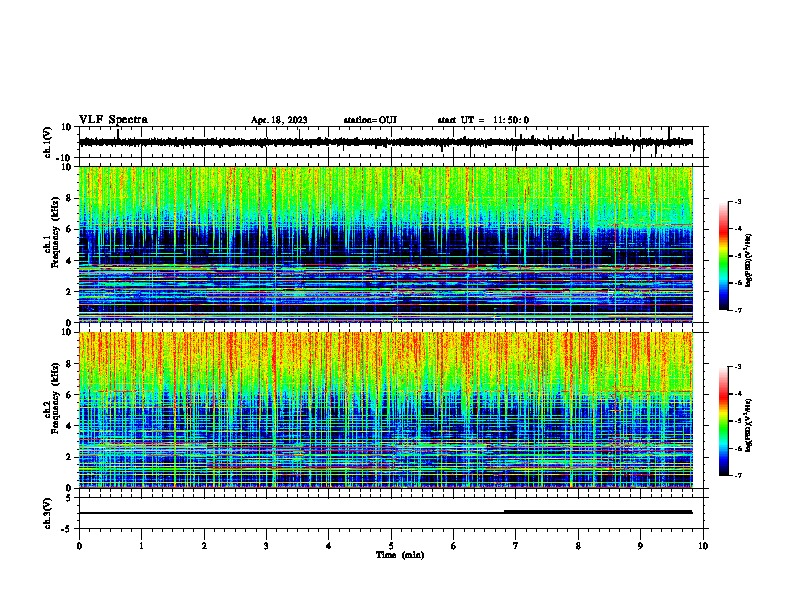The height and width of the screenshot is (612, 792).
Task: Click the ch.2 spectrogram color bar
Action: [723, 421]
